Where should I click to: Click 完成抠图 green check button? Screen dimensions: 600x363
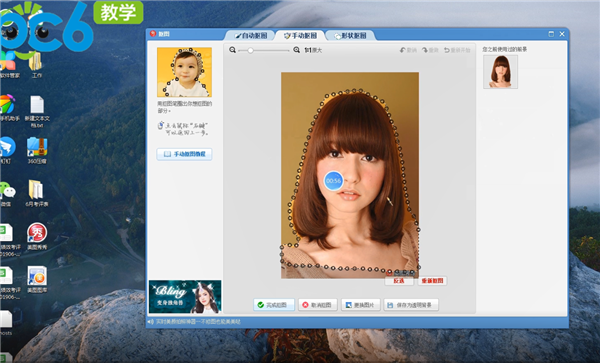tap(274, 305)
